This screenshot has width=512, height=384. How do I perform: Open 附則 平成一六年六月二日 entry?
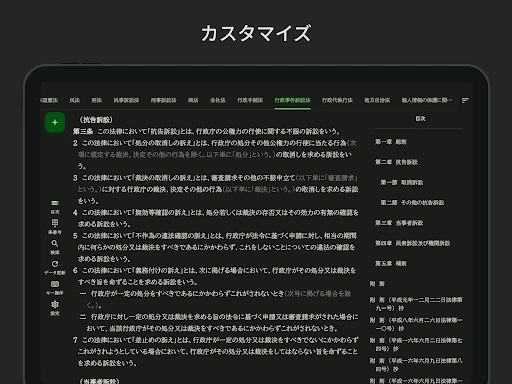pyautogui.click(x=416, y=345)
